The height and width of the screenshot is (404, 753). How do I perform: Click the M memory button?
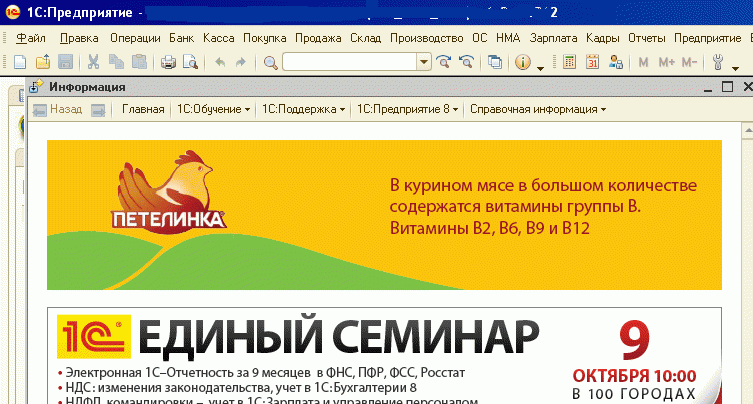click(x=644, y=62)
